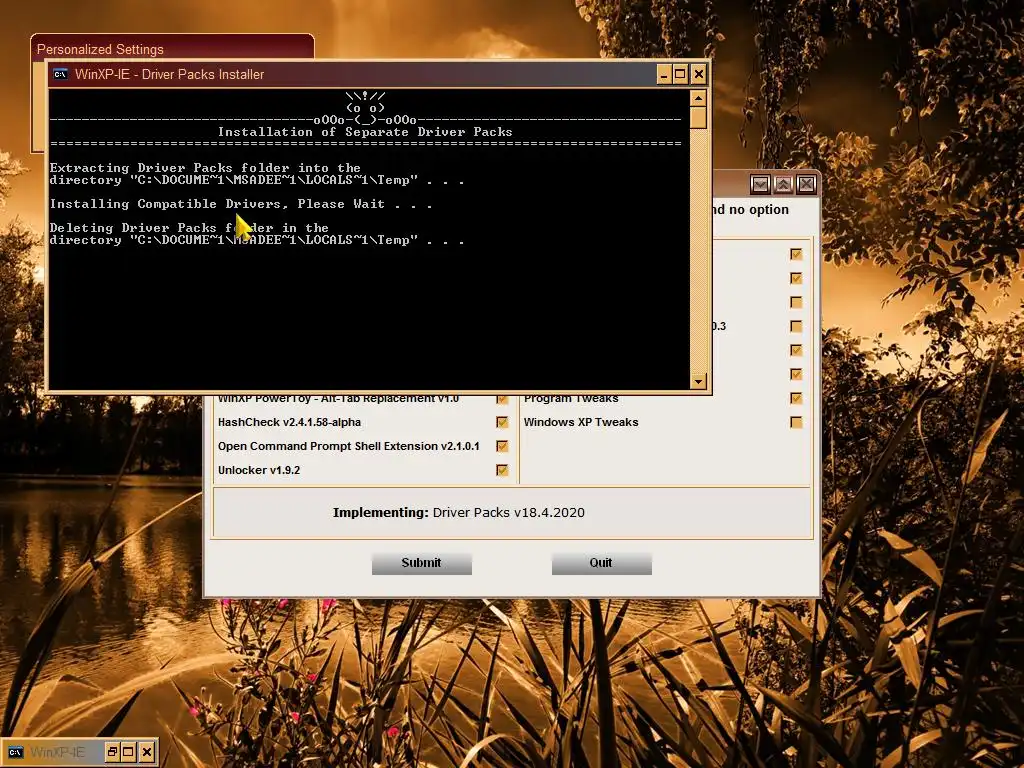Click the Installation of Separate Driver Packs heading
Viewport: 1024px width, 768px height.
click(365, 132)
